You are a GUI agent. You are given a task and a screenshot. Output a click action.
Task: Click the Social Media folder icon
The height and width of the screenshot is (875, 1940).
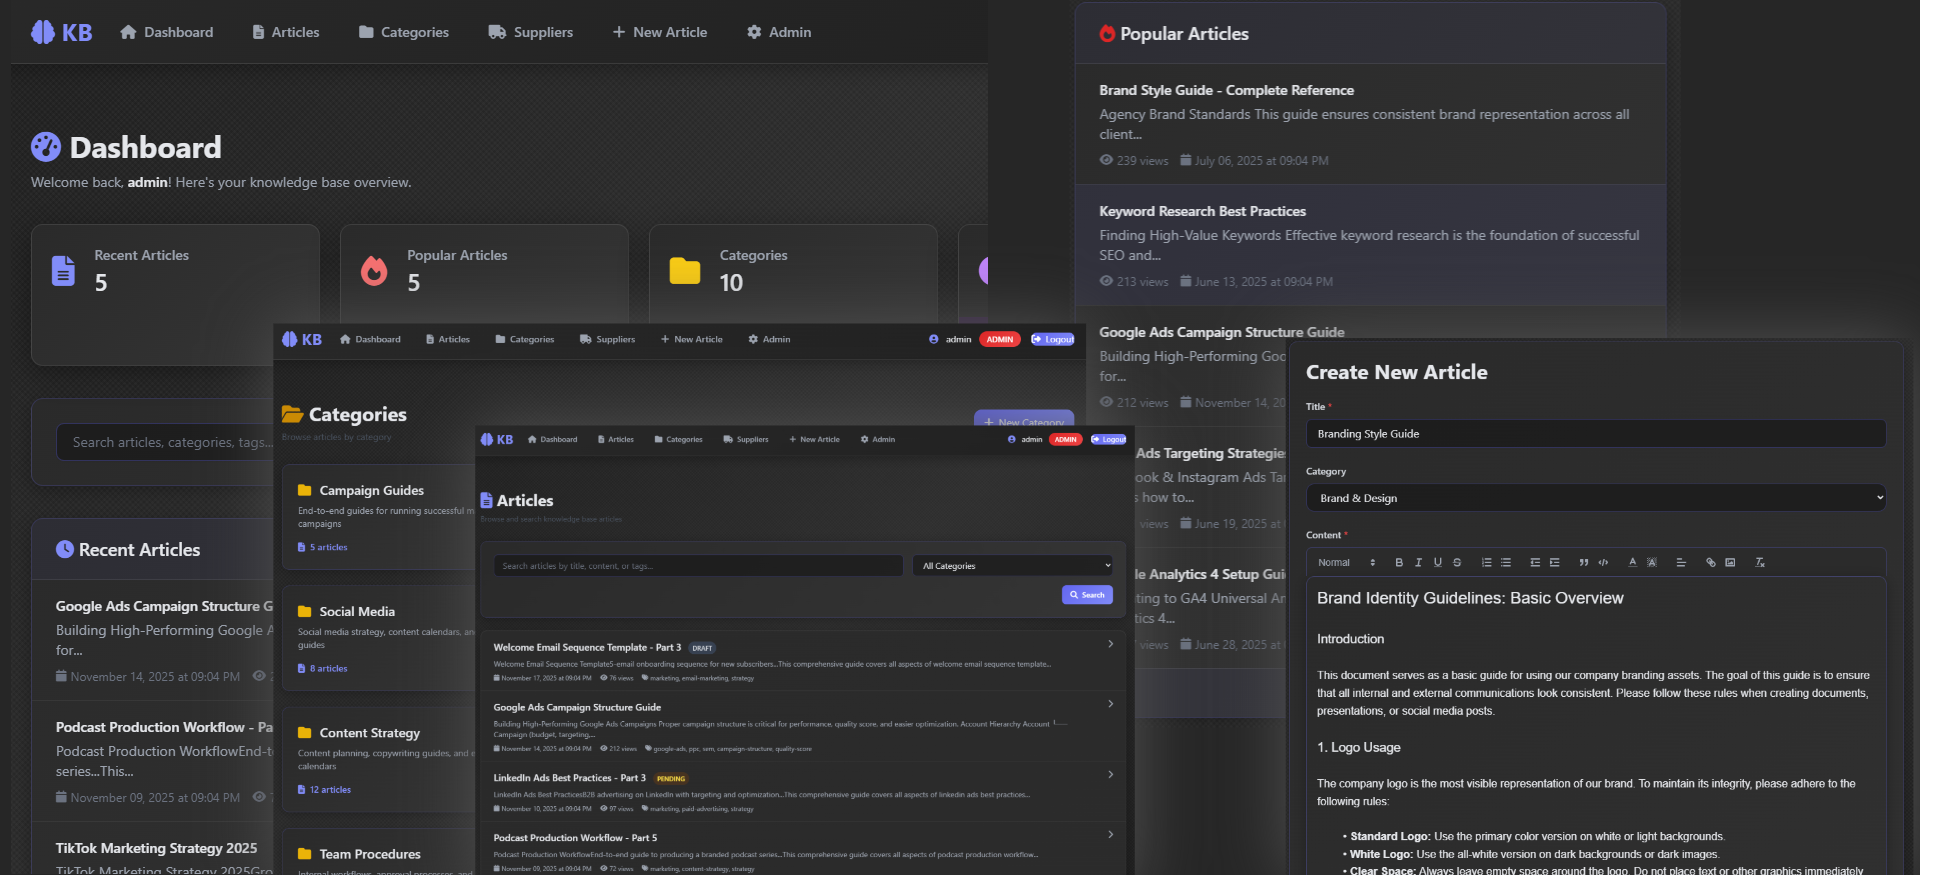point(305,611)
